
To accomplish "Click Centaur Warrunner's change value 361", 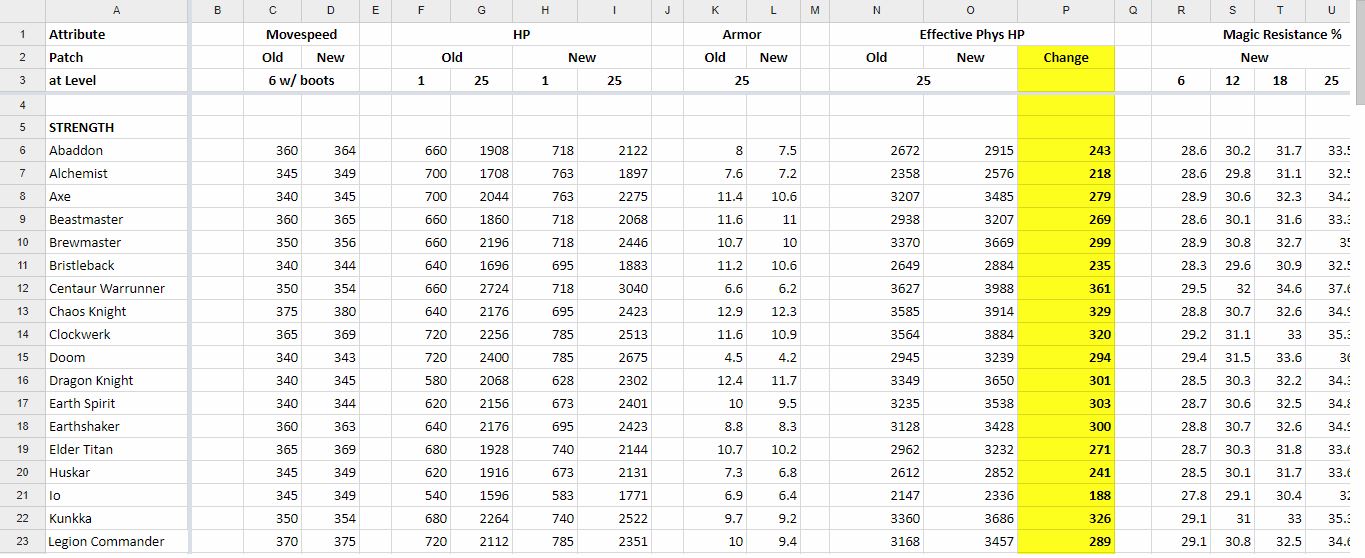I will 1066,289.
